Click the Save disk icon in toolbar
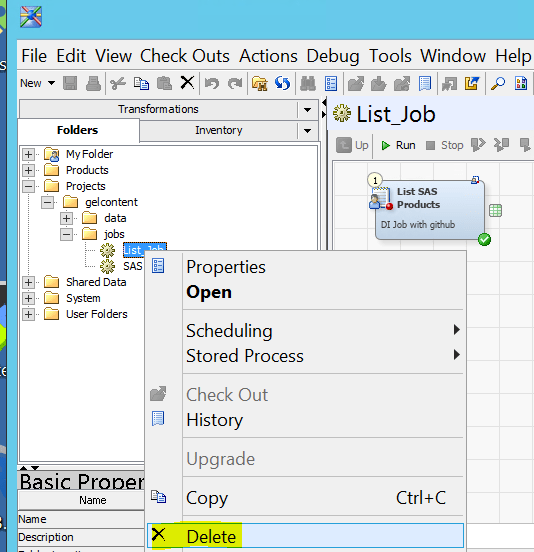This screenshot has width=534, height=552. click(x=70, y=83)
